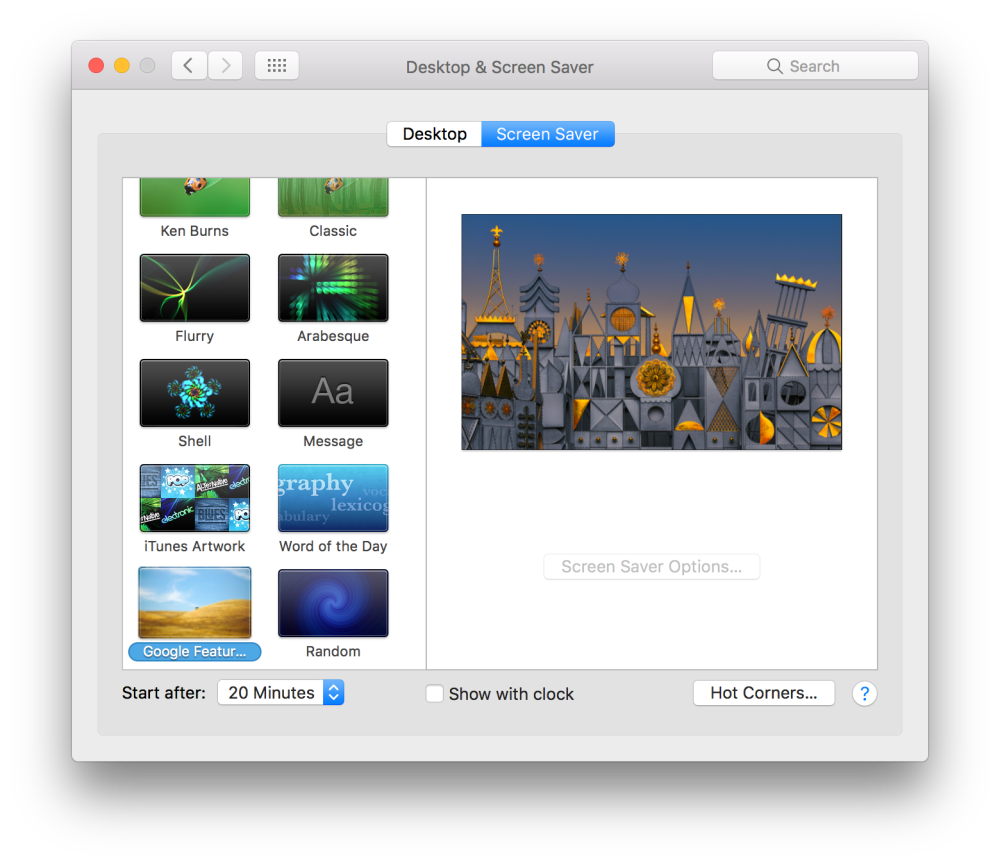Switch to the Desktop tab
The height and width of the screenshot is (864, 1000).
pos(434,134)
